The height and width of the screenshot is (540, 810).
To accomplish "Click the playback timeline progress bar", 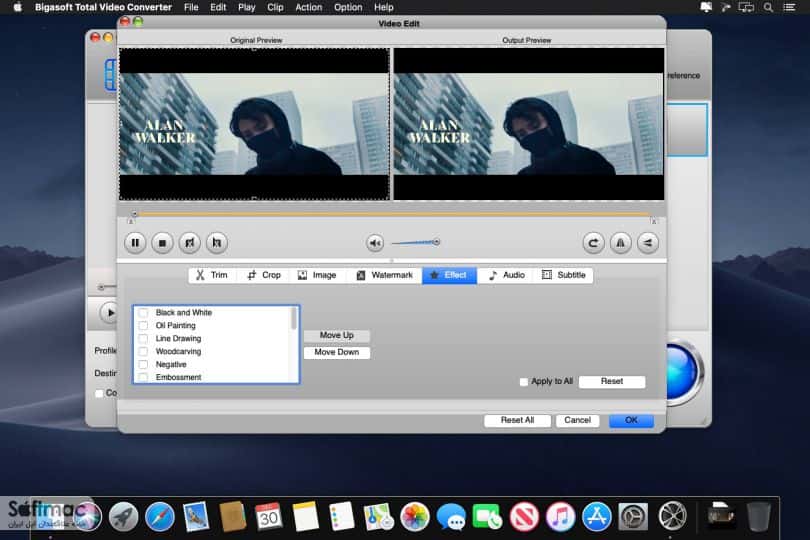I will (393, 213).
